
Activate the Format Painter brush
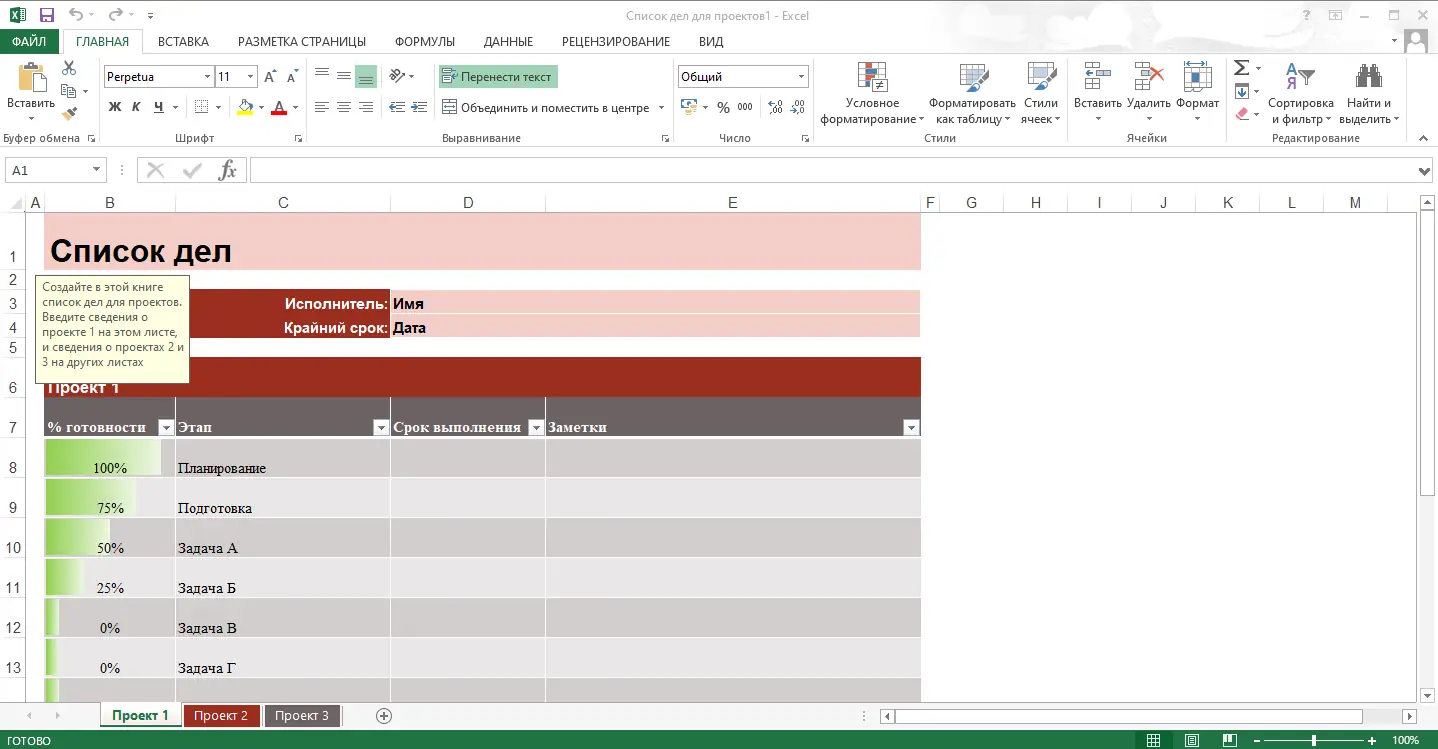pyautogui.click(x=69, y=114)
